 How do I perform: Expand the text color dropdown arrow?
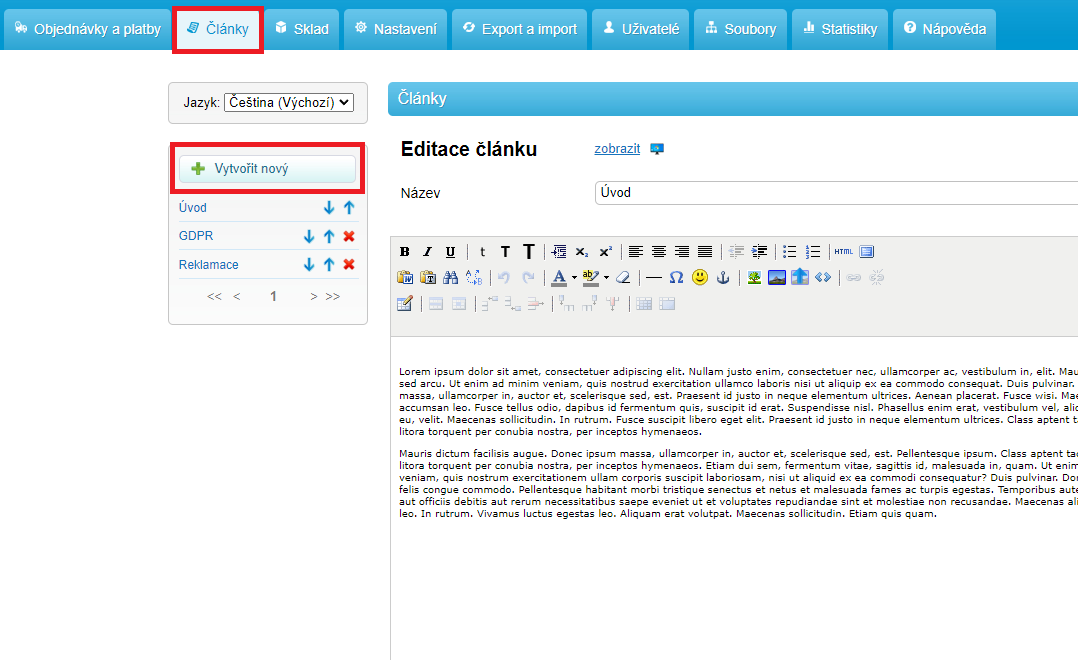pyautogui.click(x=574, y=278)
